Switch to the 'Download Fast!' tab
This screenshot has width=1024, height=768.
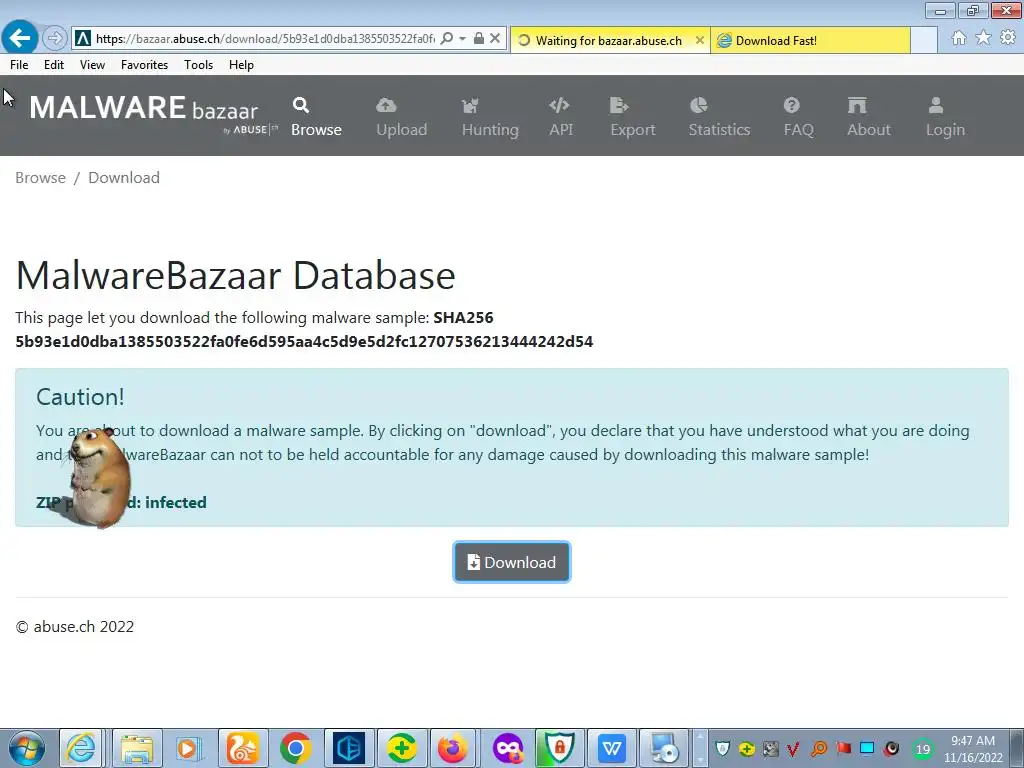[810, 40]
